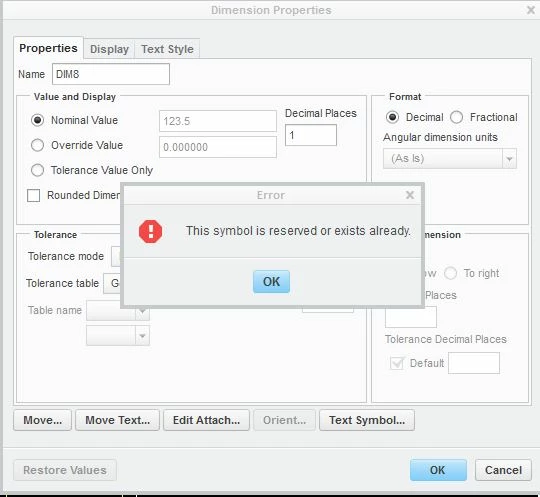The width and height of the screenshot is (540, 497).
Task: Click the Orient... button
Action: [284, 420]
